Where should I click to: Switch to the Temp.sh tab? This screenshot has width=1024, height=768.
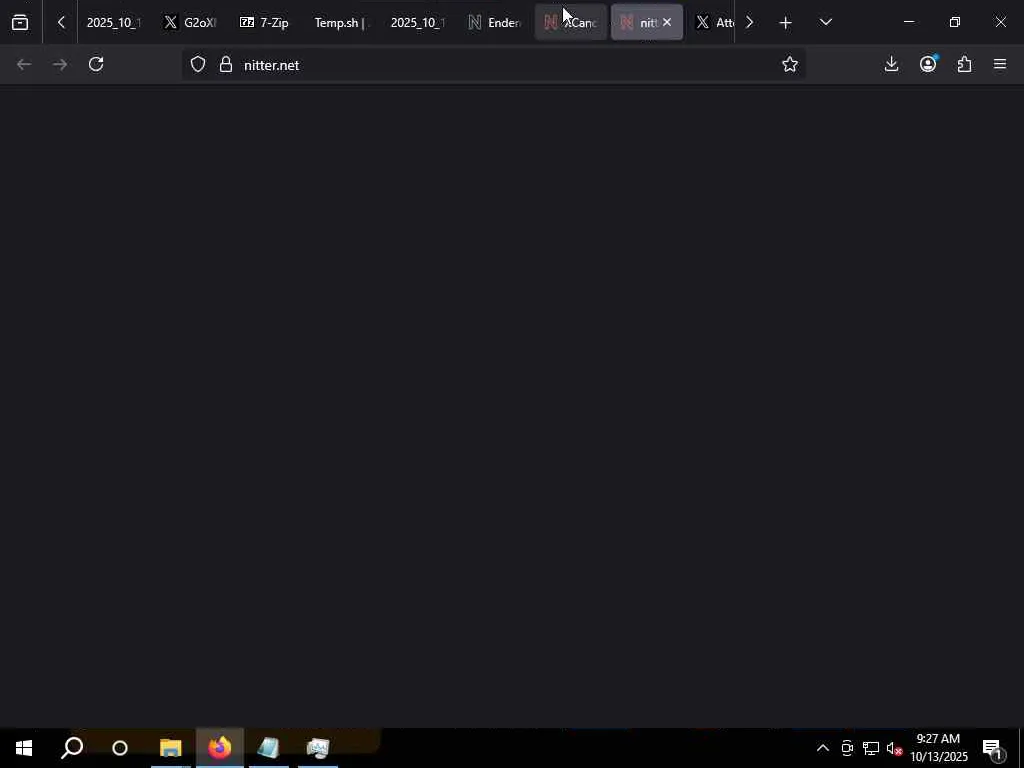click(342, 23)
